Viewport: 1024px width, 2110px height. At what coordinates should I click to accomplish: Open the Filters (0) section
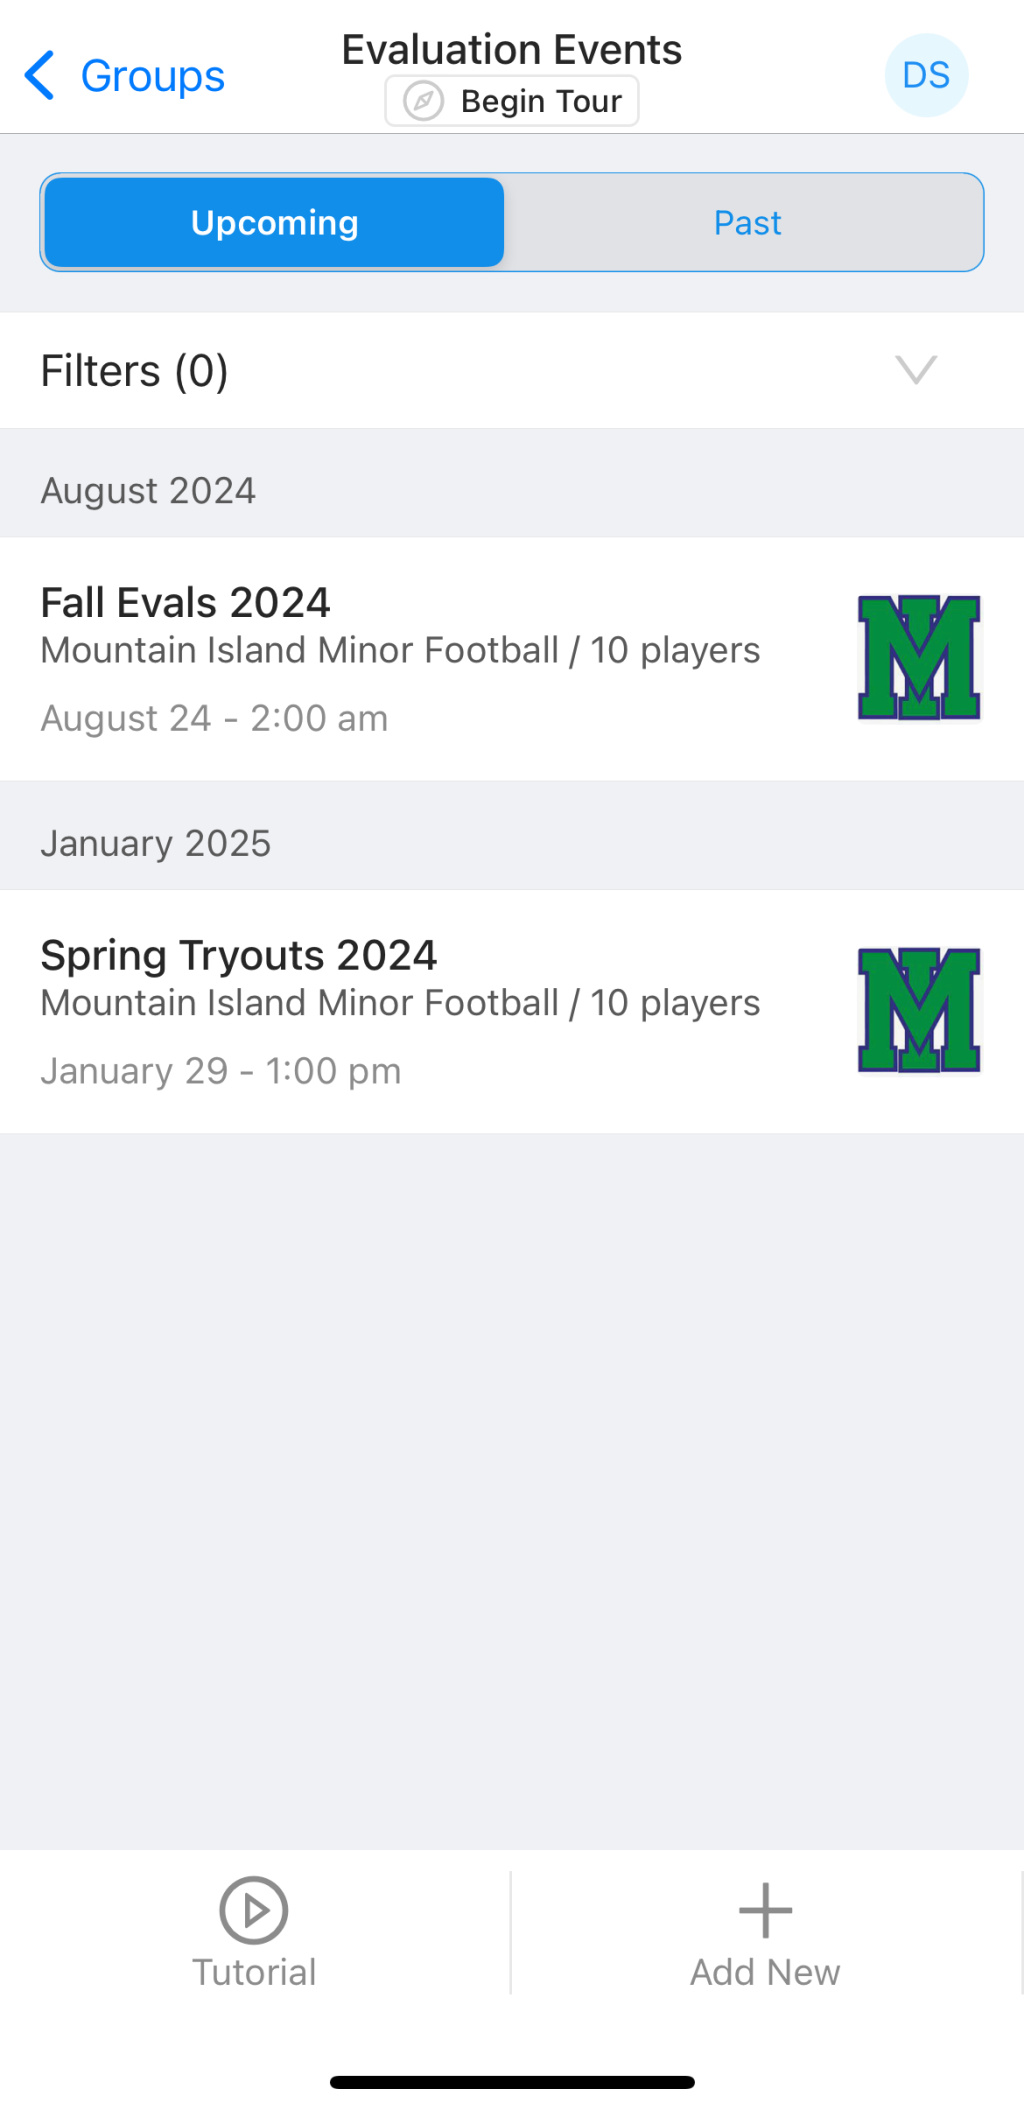click(x=135, y=371)
